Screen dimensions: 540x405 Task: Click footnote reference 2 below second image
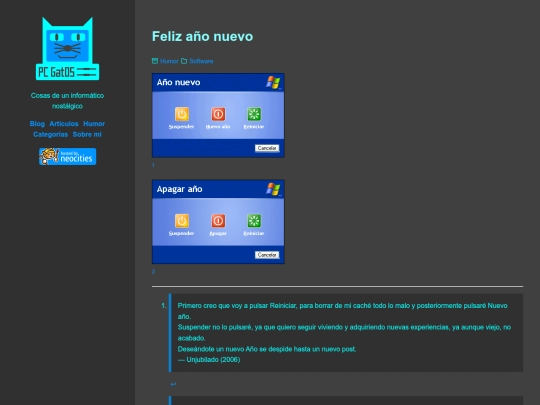tap(153, 271)
